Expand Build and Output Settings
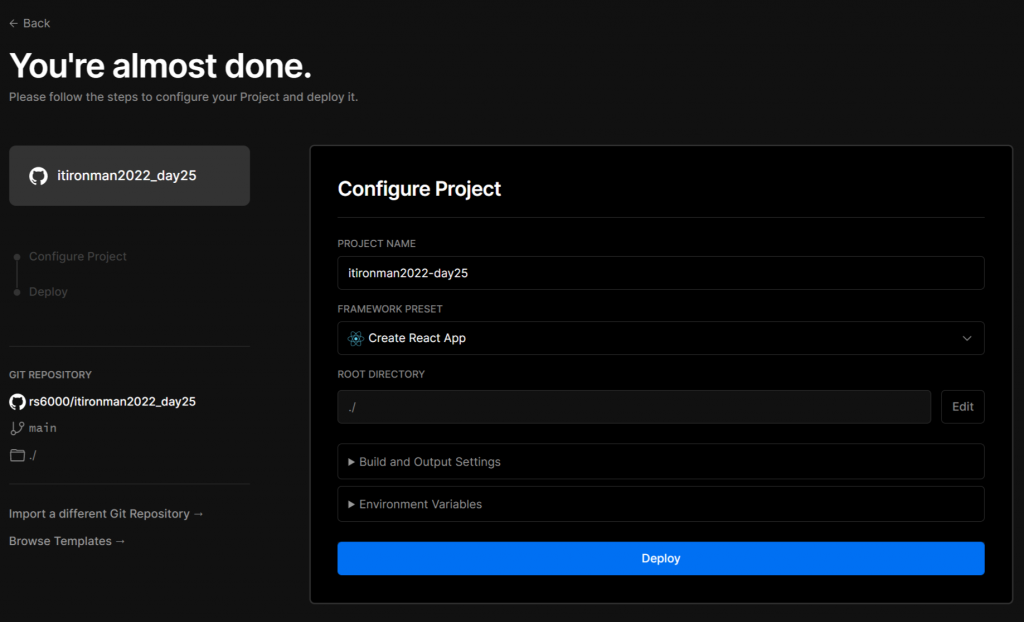The image size is (1024, 622). (x=661, y=462)
